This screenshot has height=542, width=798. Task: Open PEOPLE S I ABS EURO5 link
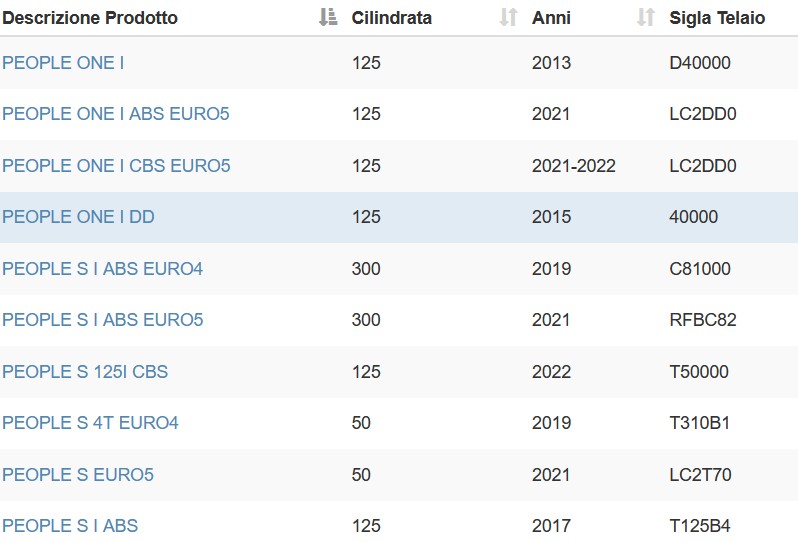coord(102,320)
